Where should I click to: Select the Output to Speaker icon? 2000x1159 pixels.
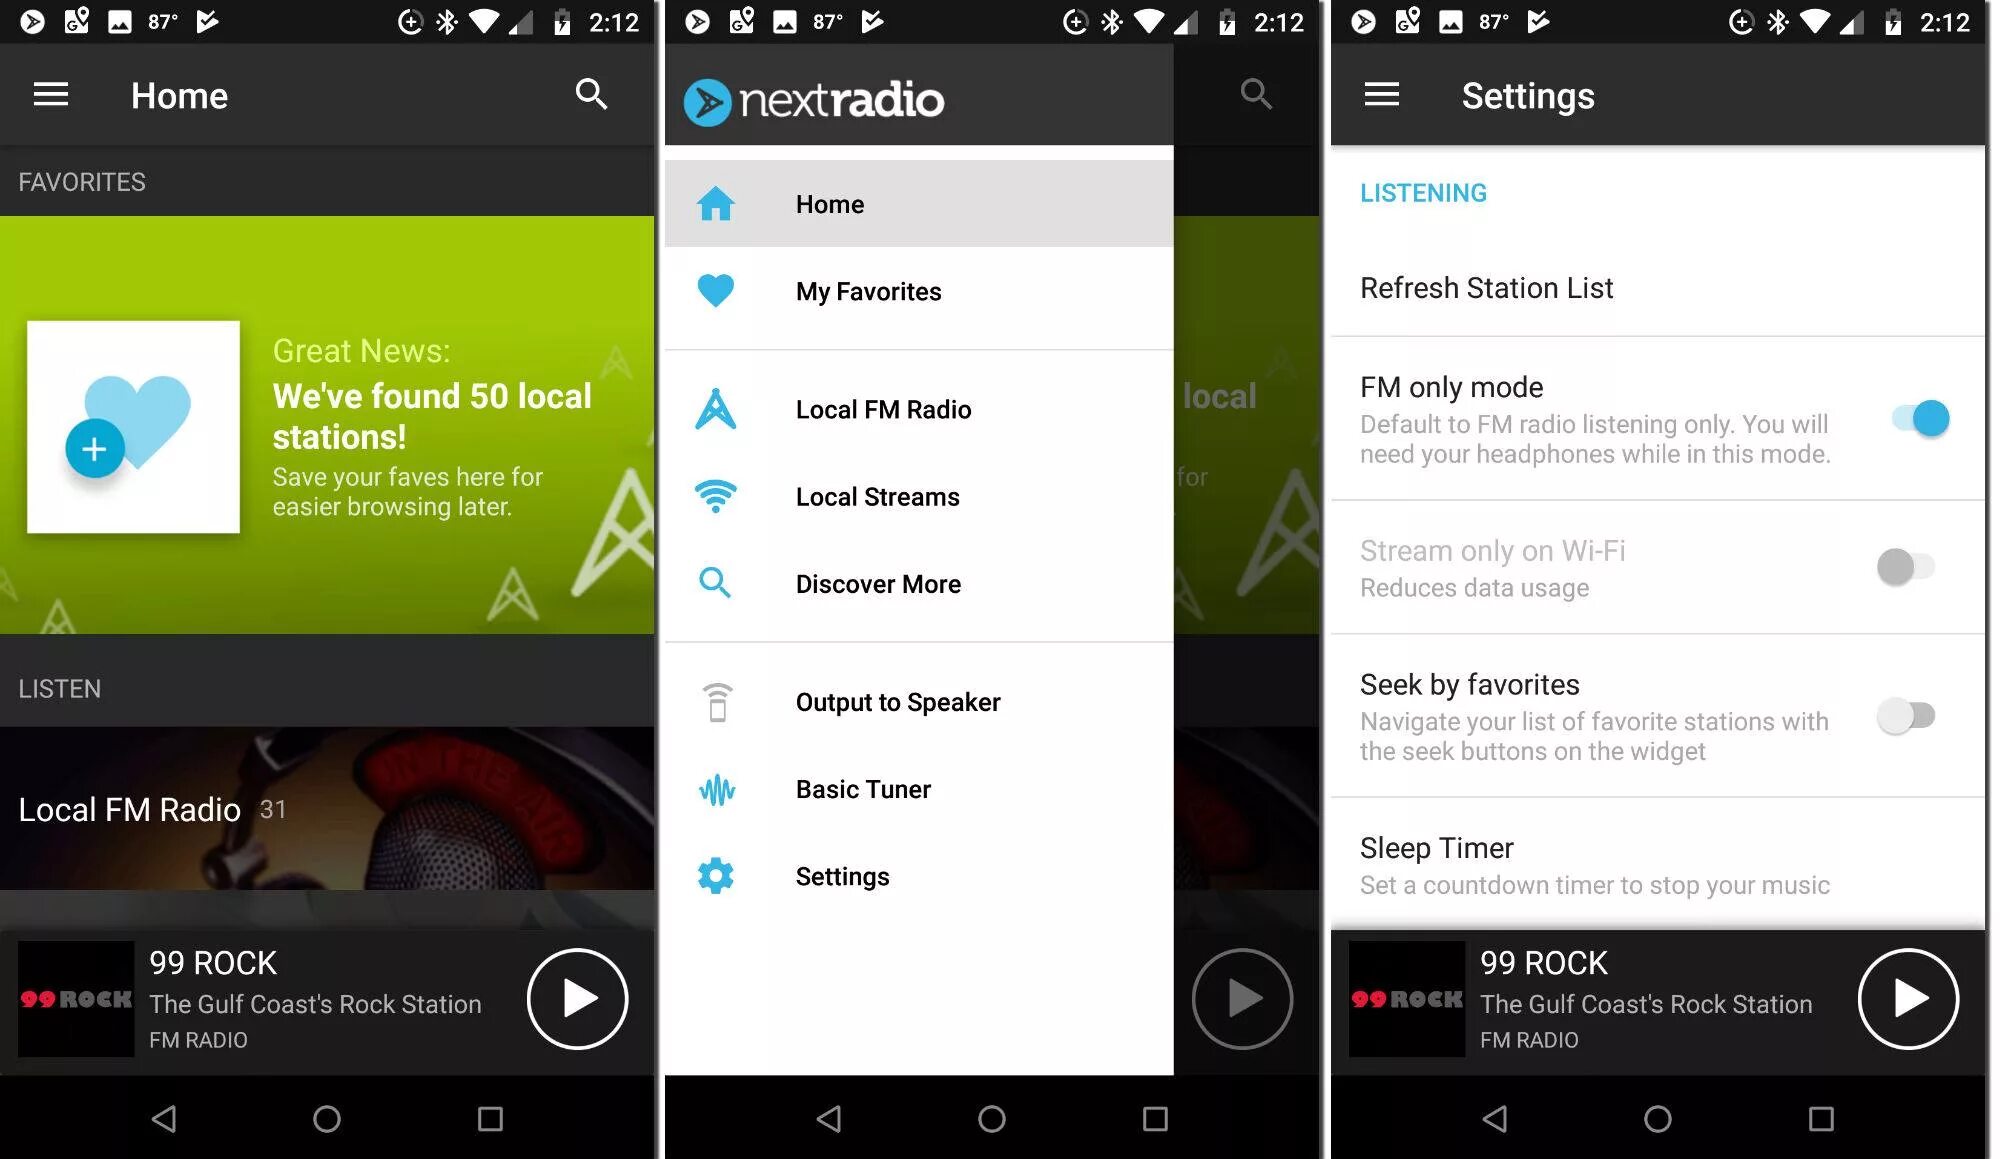click(x=717, y=702)
